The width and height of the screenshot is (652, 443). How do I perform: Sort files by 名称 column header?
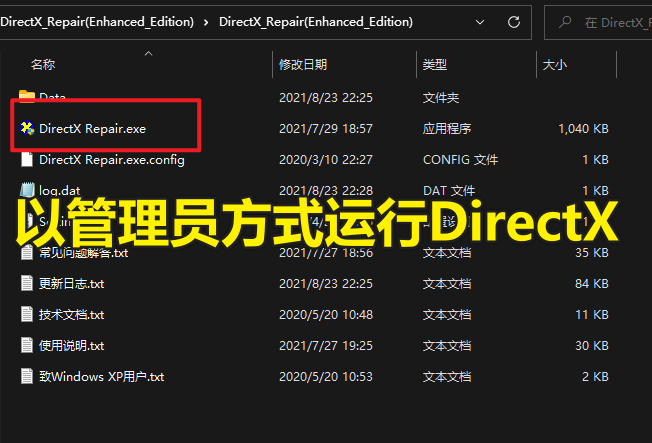point(43,65)
